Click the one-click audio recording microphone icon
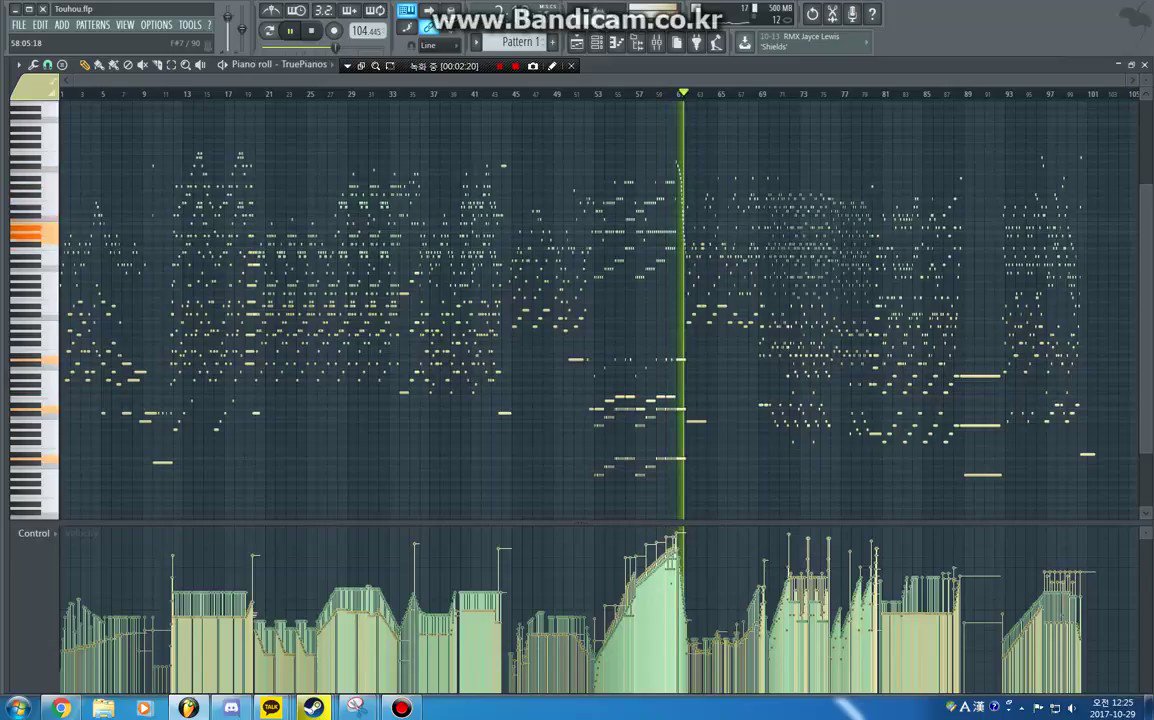The image size is (1154, 720). tap(852, 14)
